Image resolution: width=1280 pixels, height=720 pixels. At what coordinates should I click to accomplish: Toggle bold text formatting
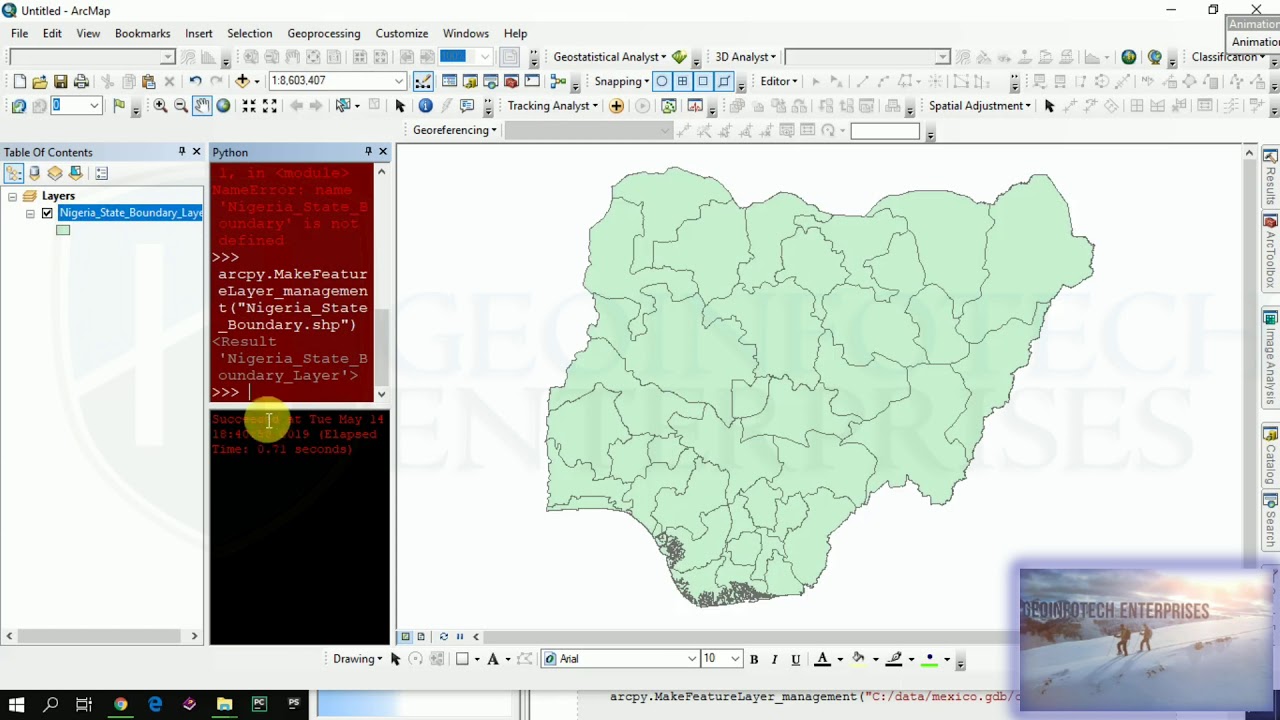tap(754, 659)
